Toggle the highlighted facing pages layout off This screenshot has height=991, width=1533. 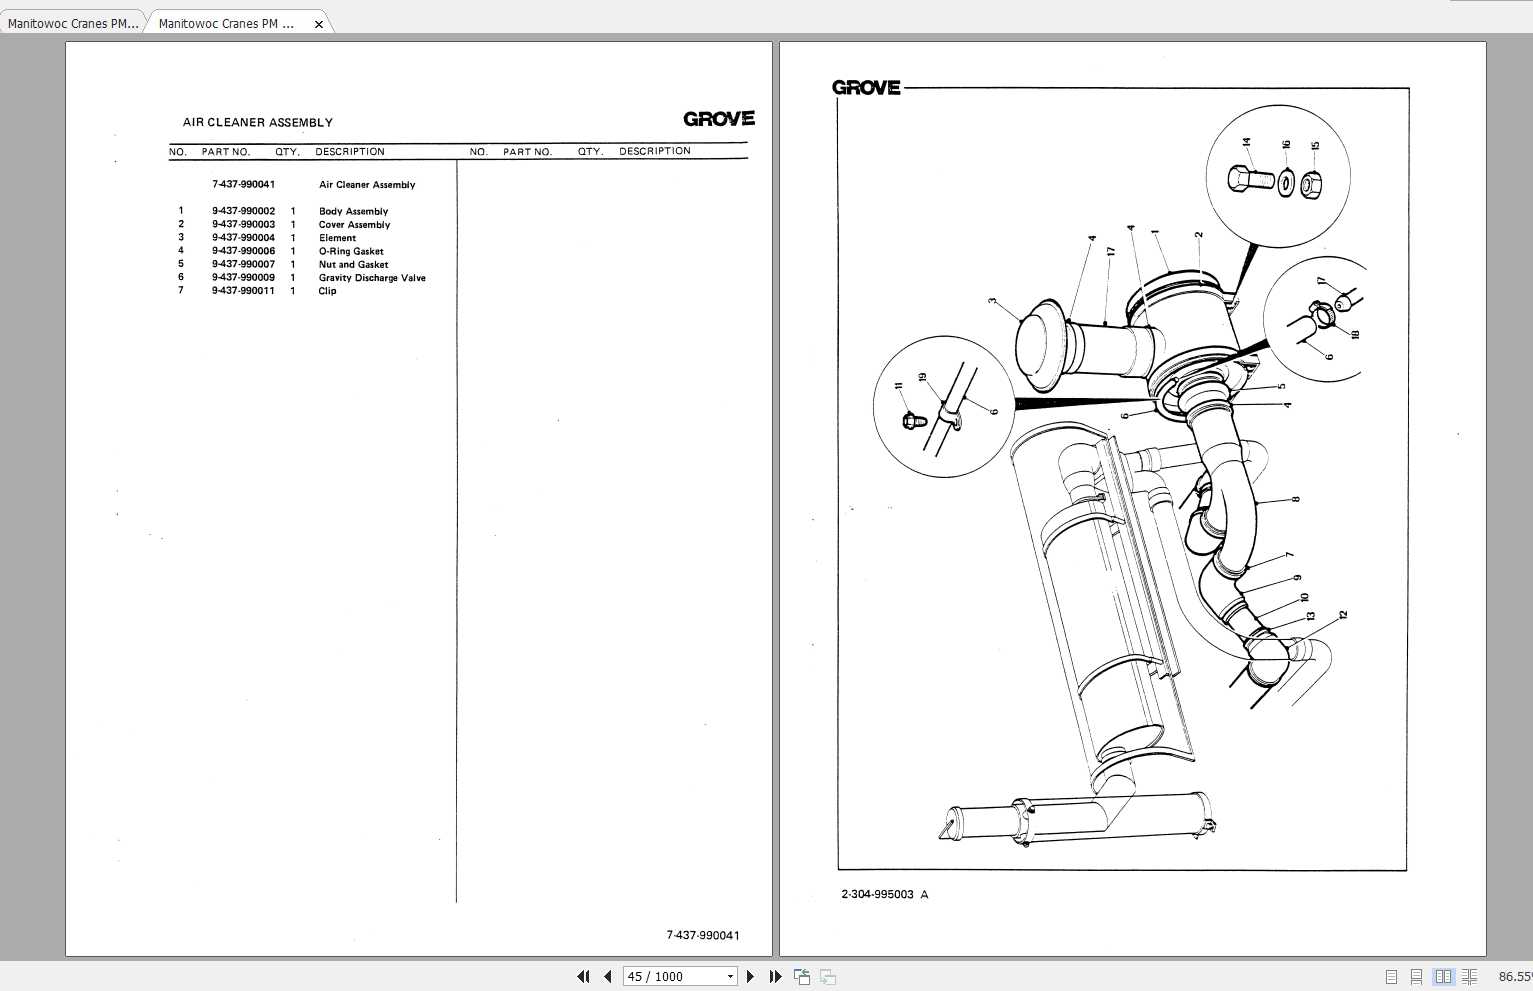(1443, 976)
